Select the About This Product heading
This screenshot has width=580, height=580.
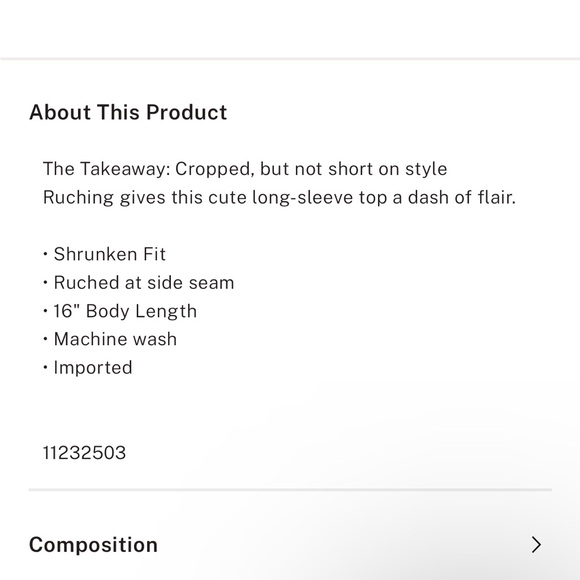pyautogui.click(x=128, y=112)
